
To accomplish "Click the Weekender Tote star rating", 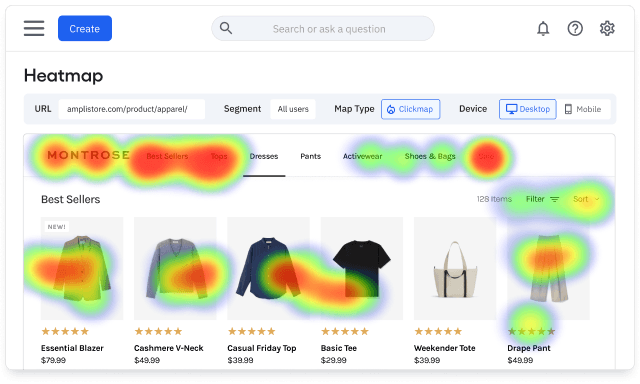I will point(438,331).
